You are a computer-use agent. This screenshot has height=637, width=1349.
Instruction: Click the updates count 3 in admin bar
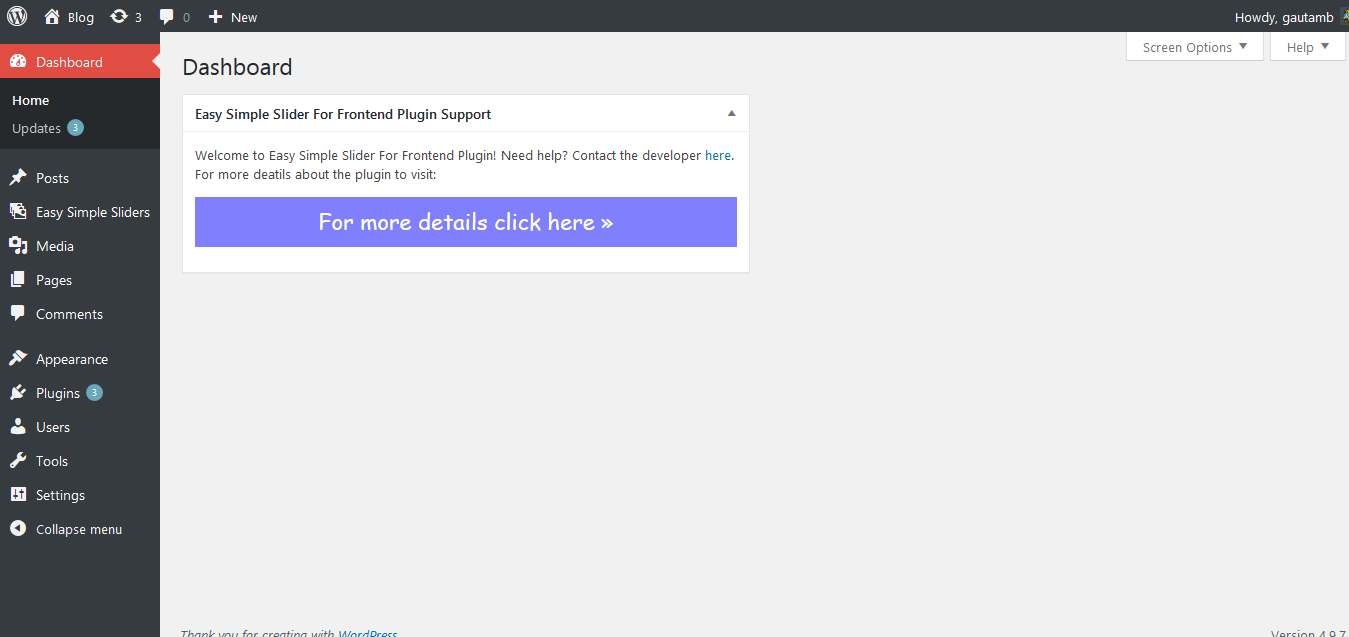pyautogui.click(x=138, y=17)
